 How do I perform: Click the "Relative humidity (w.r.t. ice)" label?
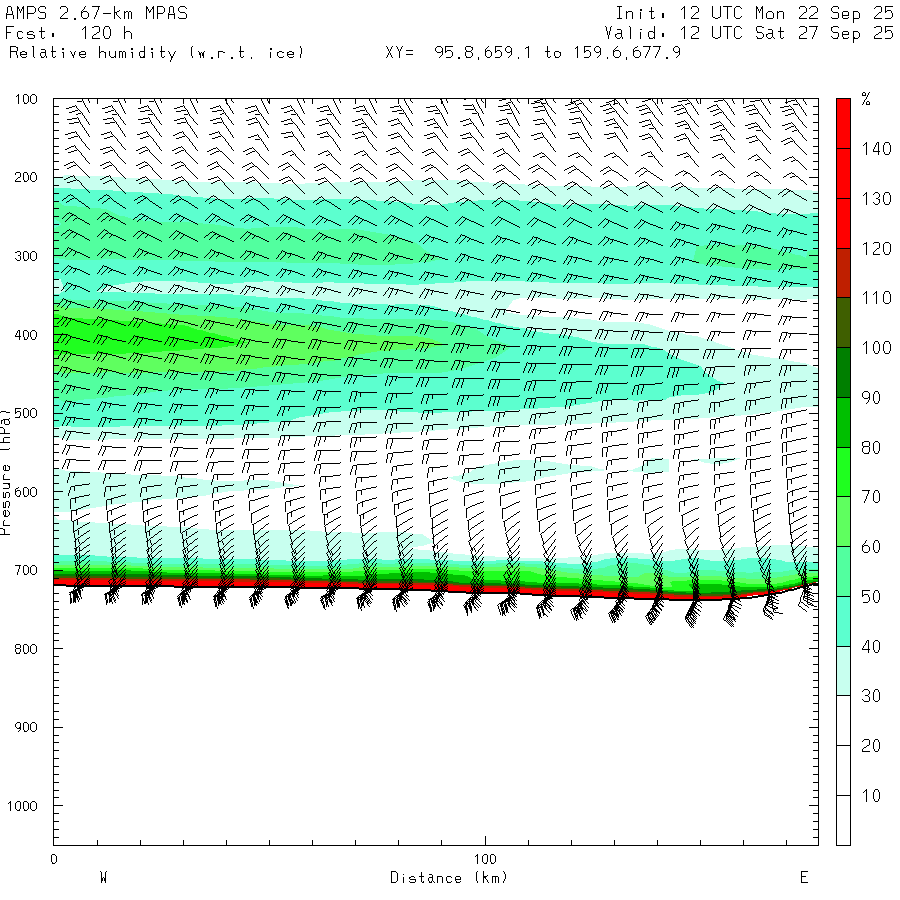[156, 53]
